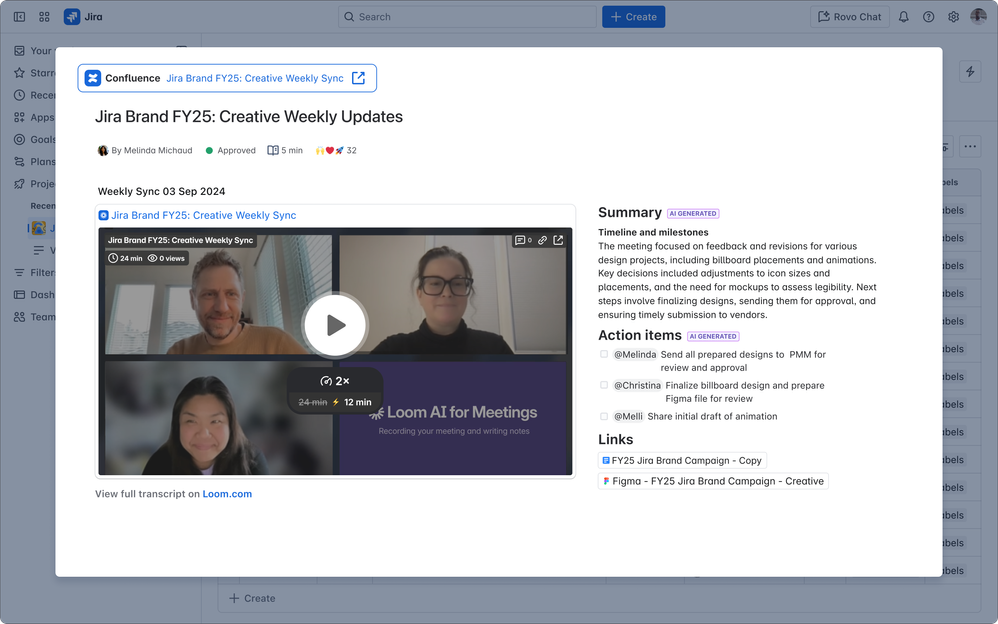Open FY25 Jira Brand Campaign - Copy link
Viewport: 998px width, 624px height.
[x=682, y=460]
